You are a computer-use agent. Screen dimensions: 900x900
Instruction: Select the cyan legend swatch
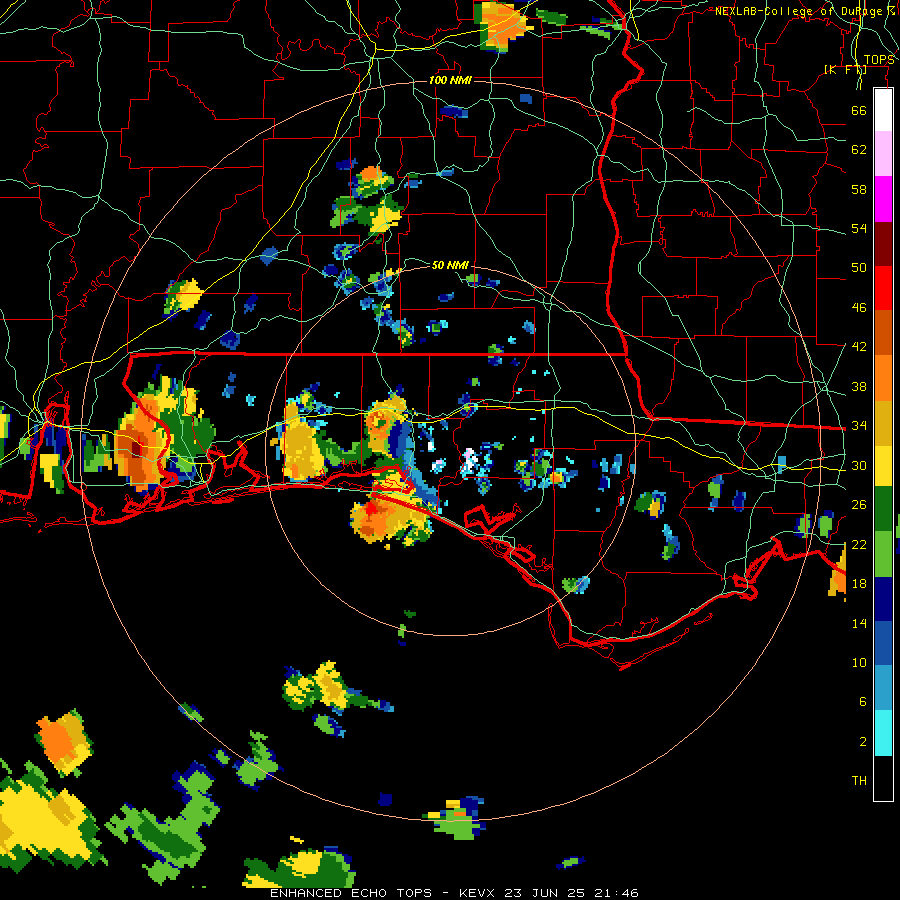coord(883,733)
